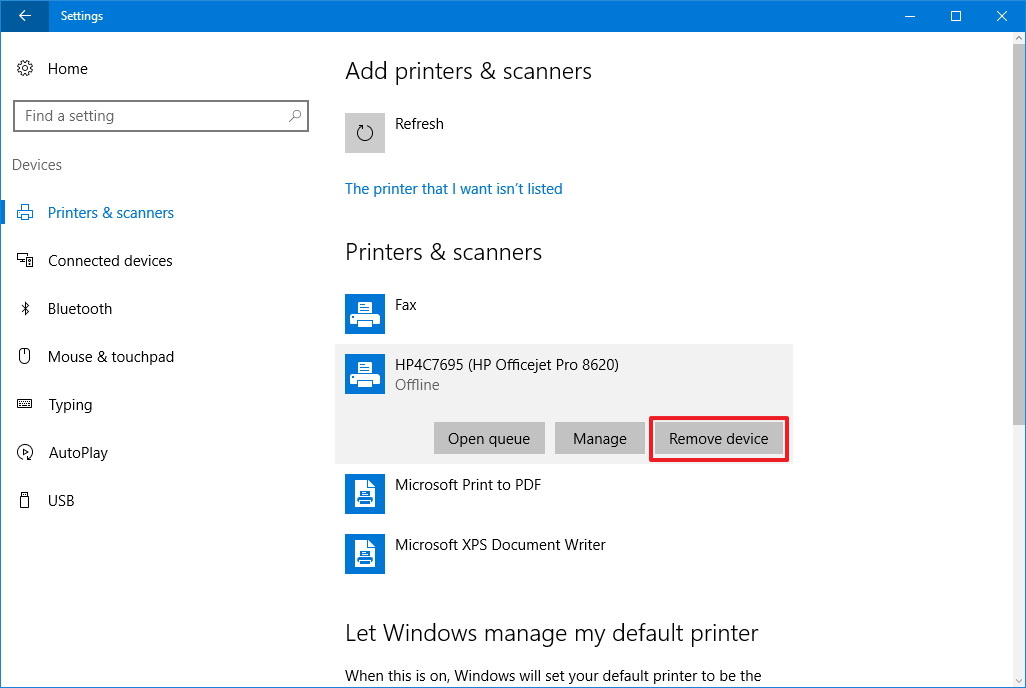Click the Refresh icon to scan for printers
Screen dimensions: 1026x688
click(x=364, y=132)
